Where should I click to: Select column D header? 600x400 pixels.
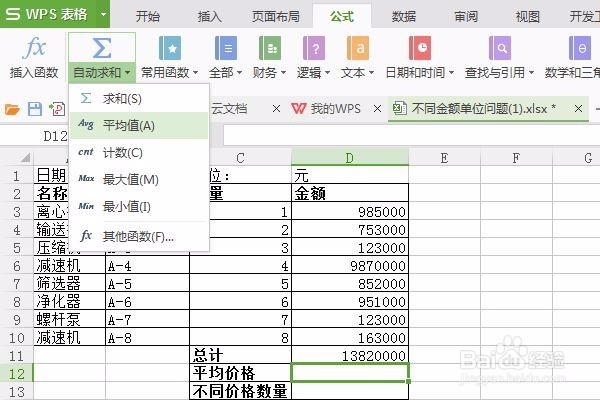click(x=350, y=158)
